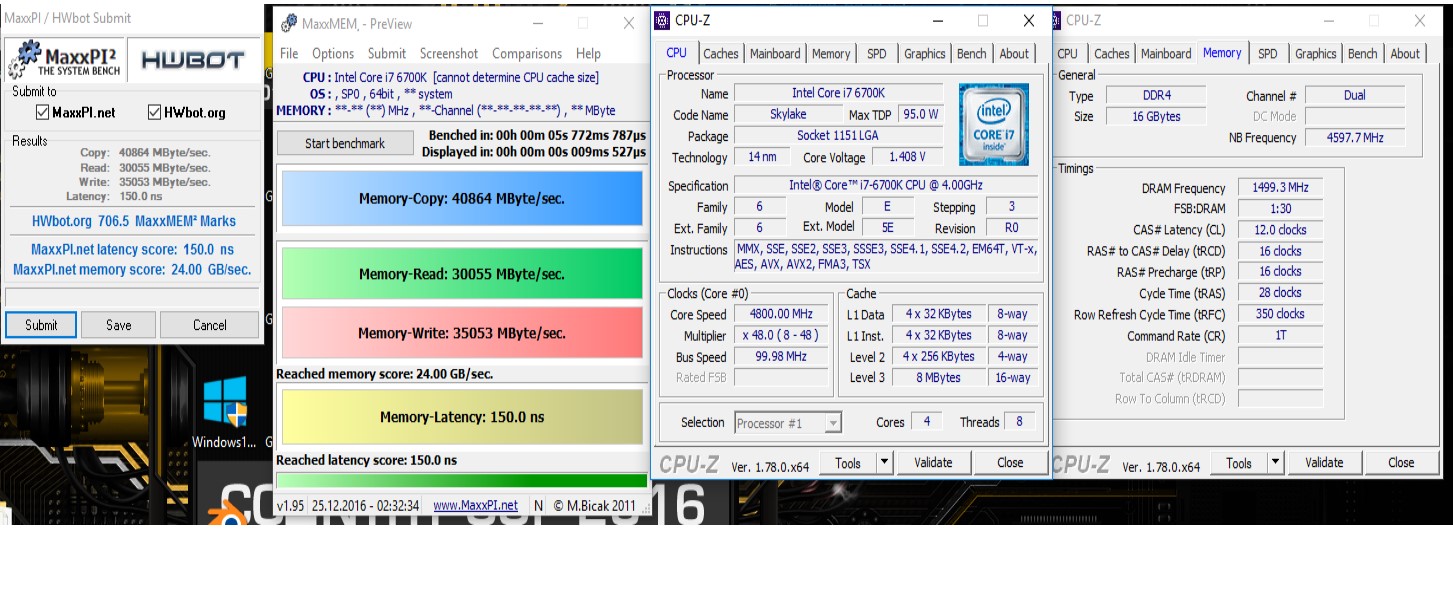This screenshot has width=1453, height=609.
Task: Open the Comparisons menu in MaxxMEM
Action: (x=527, y=53)
